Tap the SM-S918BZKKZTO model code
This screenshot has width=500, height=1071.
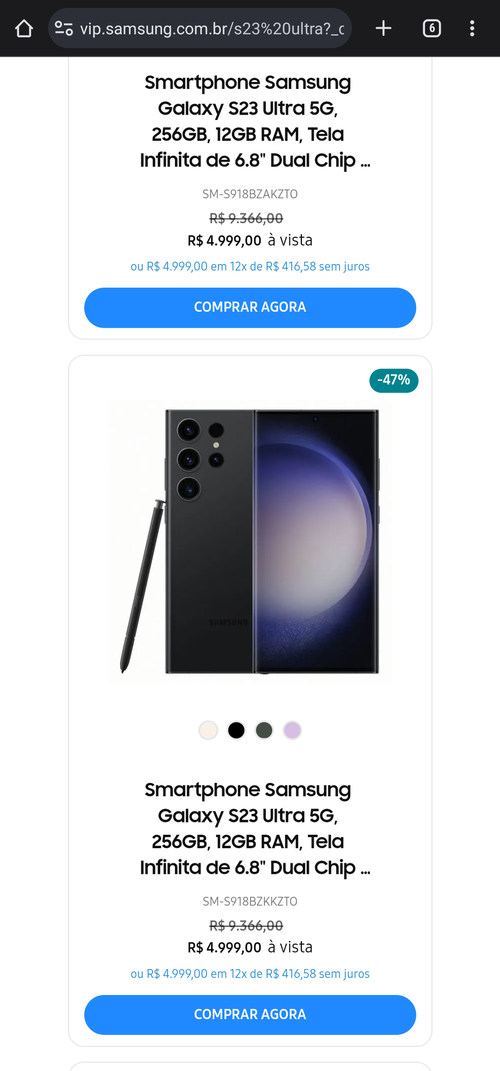click(x=250, y=902)
